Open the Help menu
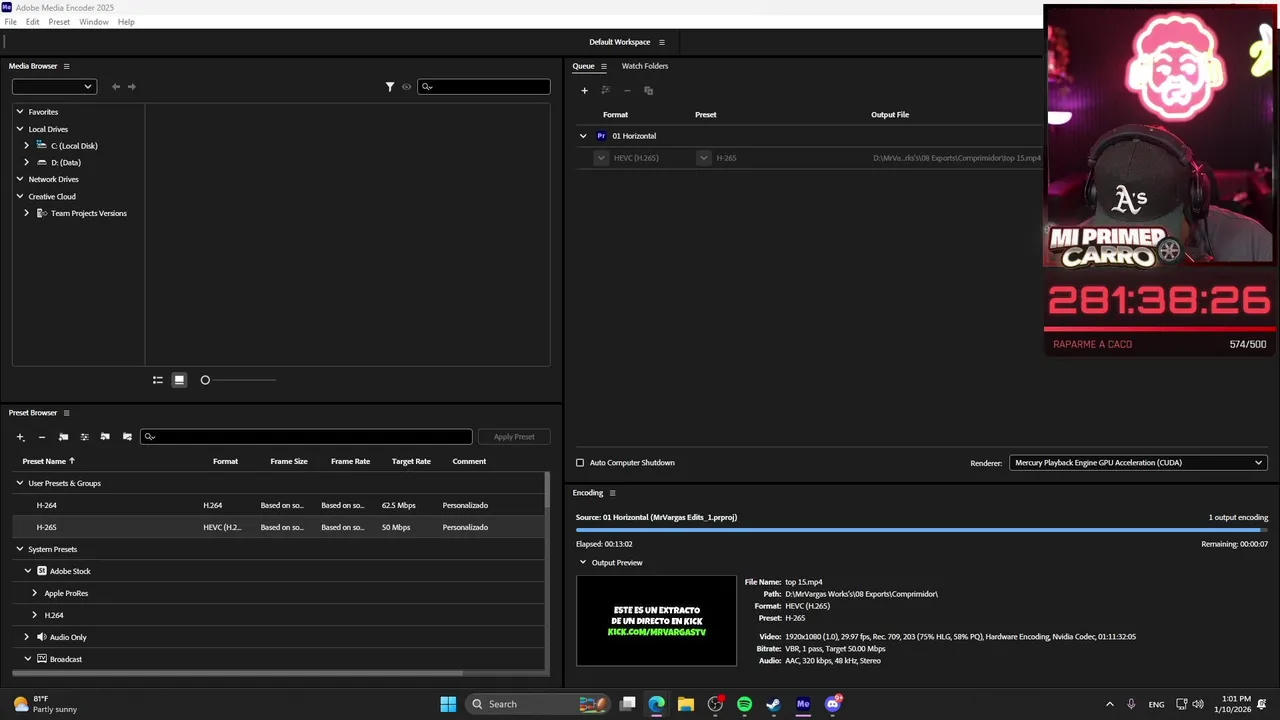1280x720 pixels. [x=126, y=22]
